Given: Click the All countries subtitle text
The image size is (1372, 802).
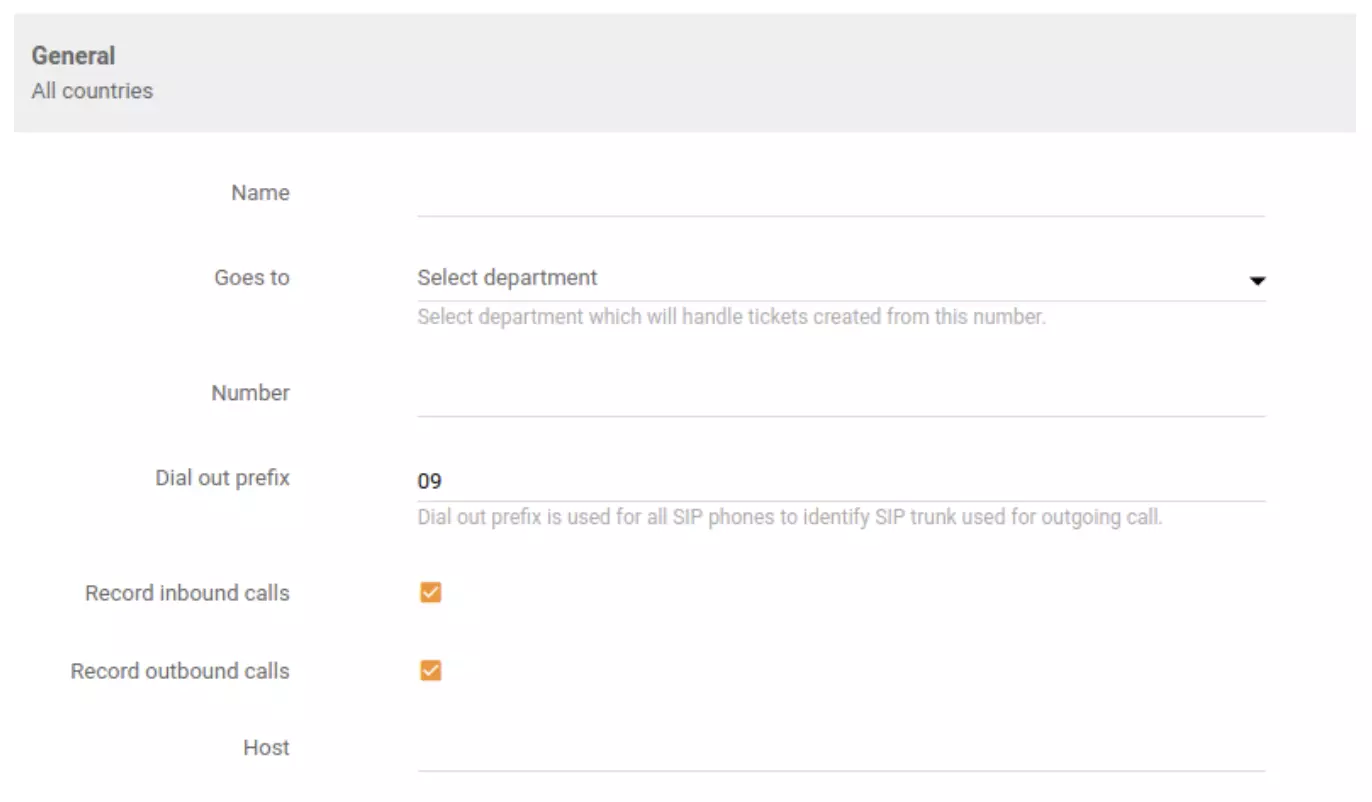Looking at the screenshot, I should 92,91.
